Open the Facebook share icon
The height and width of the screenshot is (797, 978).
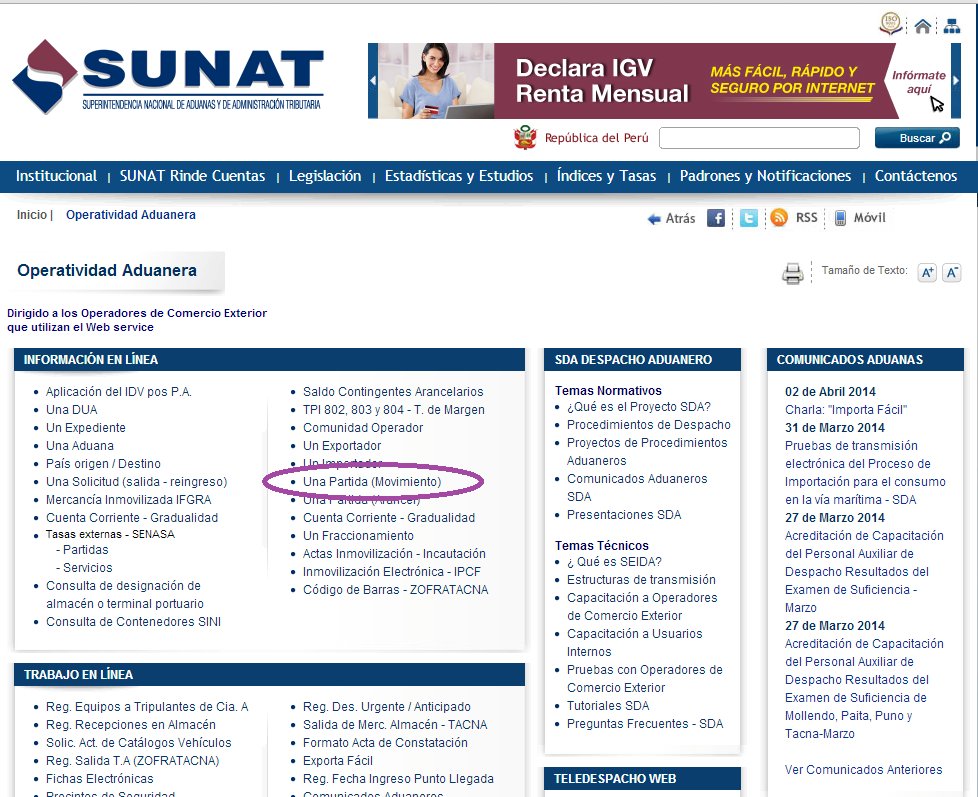[x=716, y=218]
